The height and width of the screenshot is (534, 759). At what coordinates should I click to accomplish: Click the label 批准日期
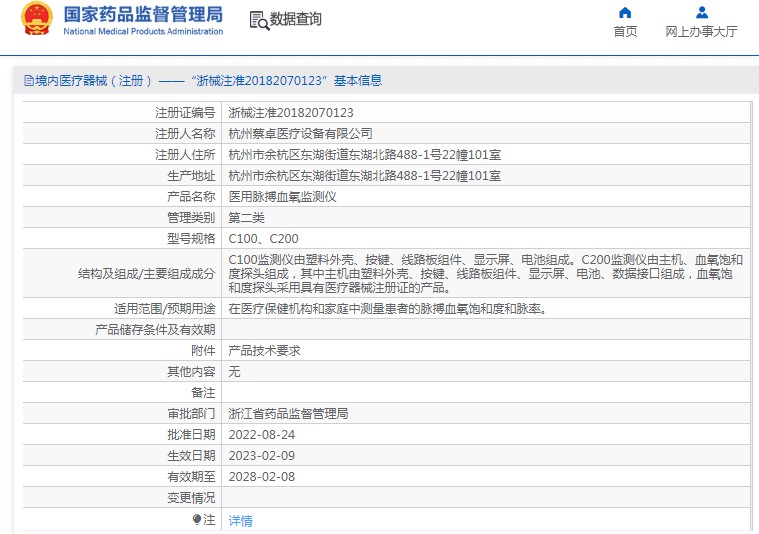[x=191, y=435]
